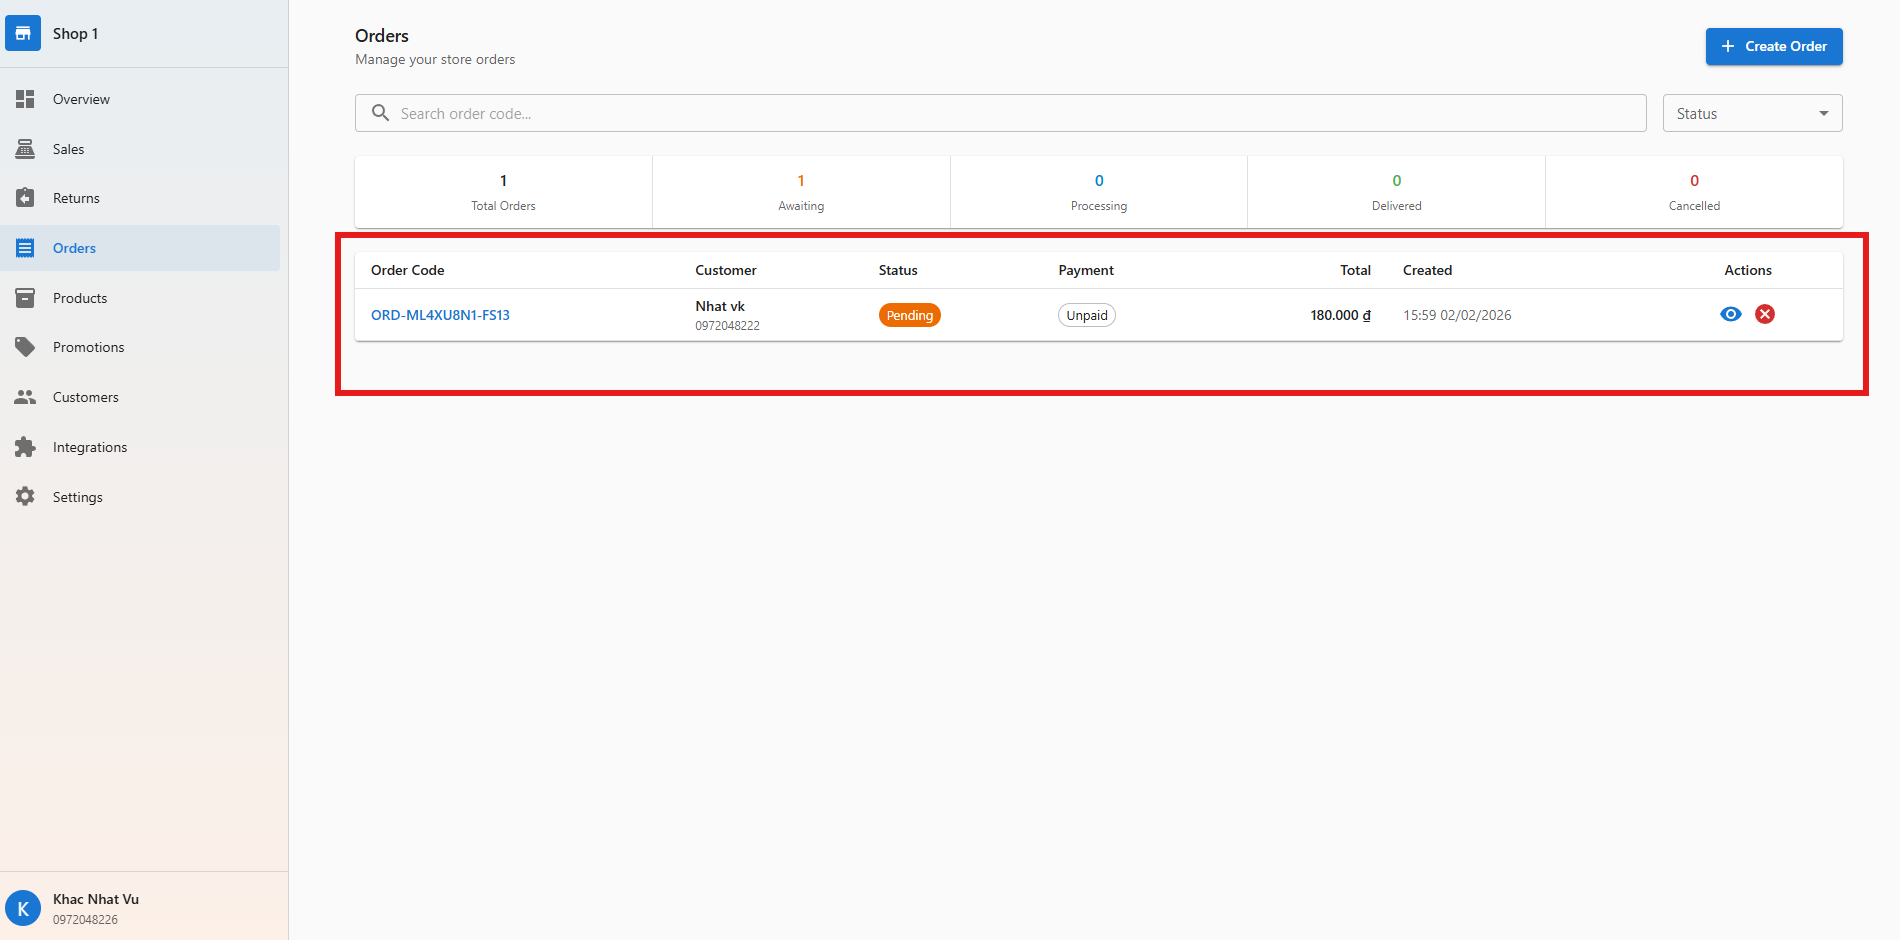Click the Unpaid payment badge
Image resolution: width=1900 pixels, height=940 pixels.
[x=1087, y=315]
